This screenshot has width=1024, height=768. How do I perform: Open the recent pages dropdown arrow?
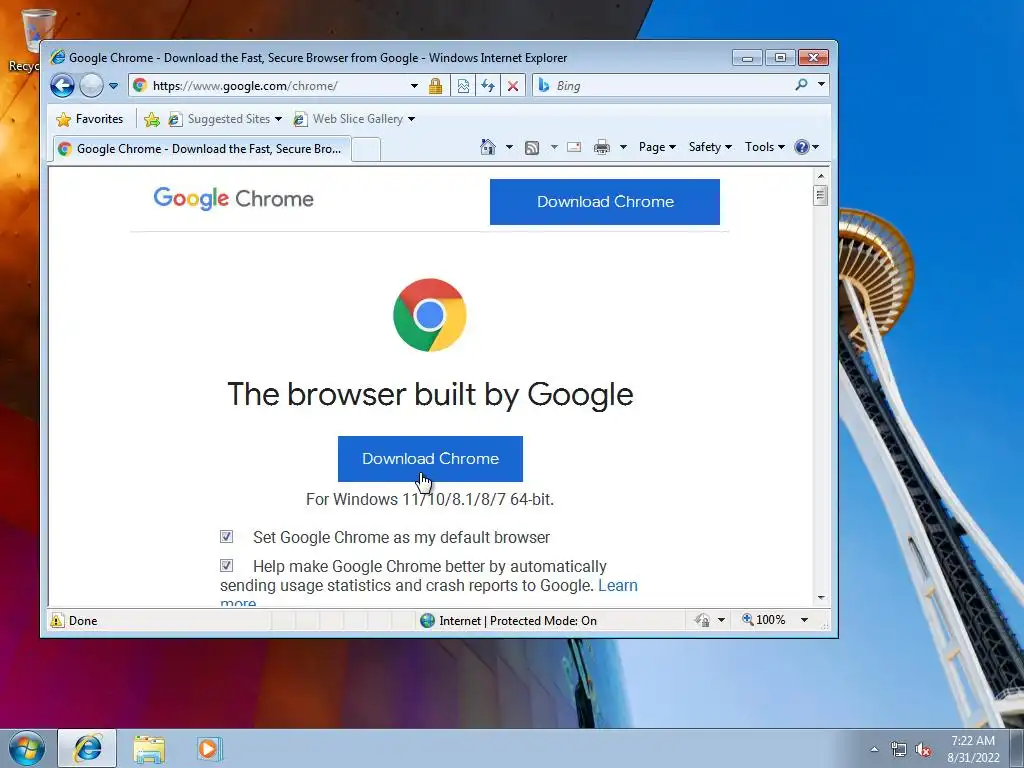tap(113, 86)
